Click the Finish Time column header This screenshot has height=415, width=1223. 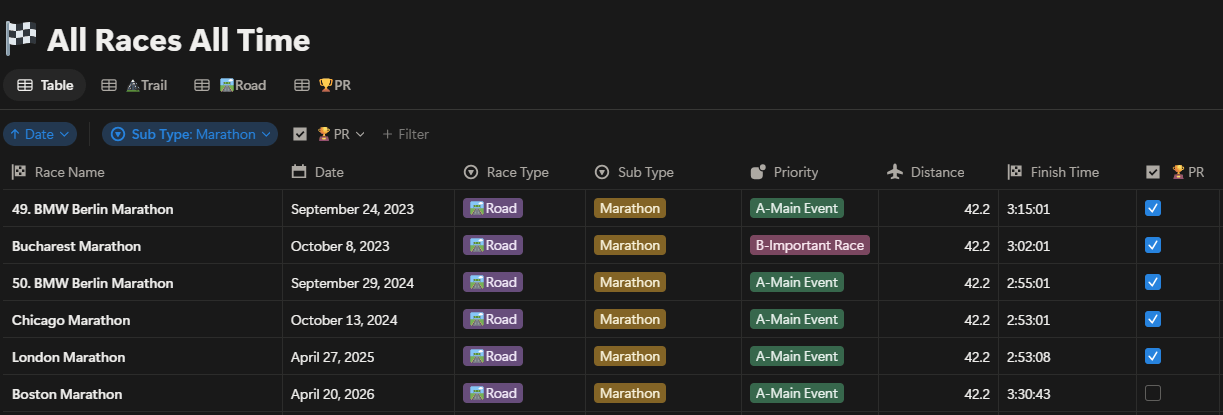tap(1068, 172)
